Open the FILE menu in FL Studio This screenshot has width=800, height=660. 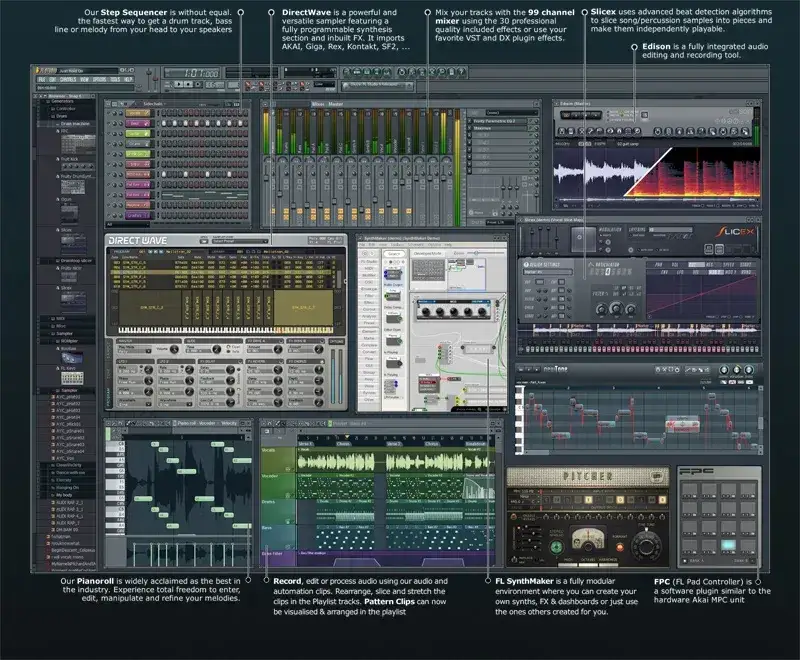pos(43,79)
